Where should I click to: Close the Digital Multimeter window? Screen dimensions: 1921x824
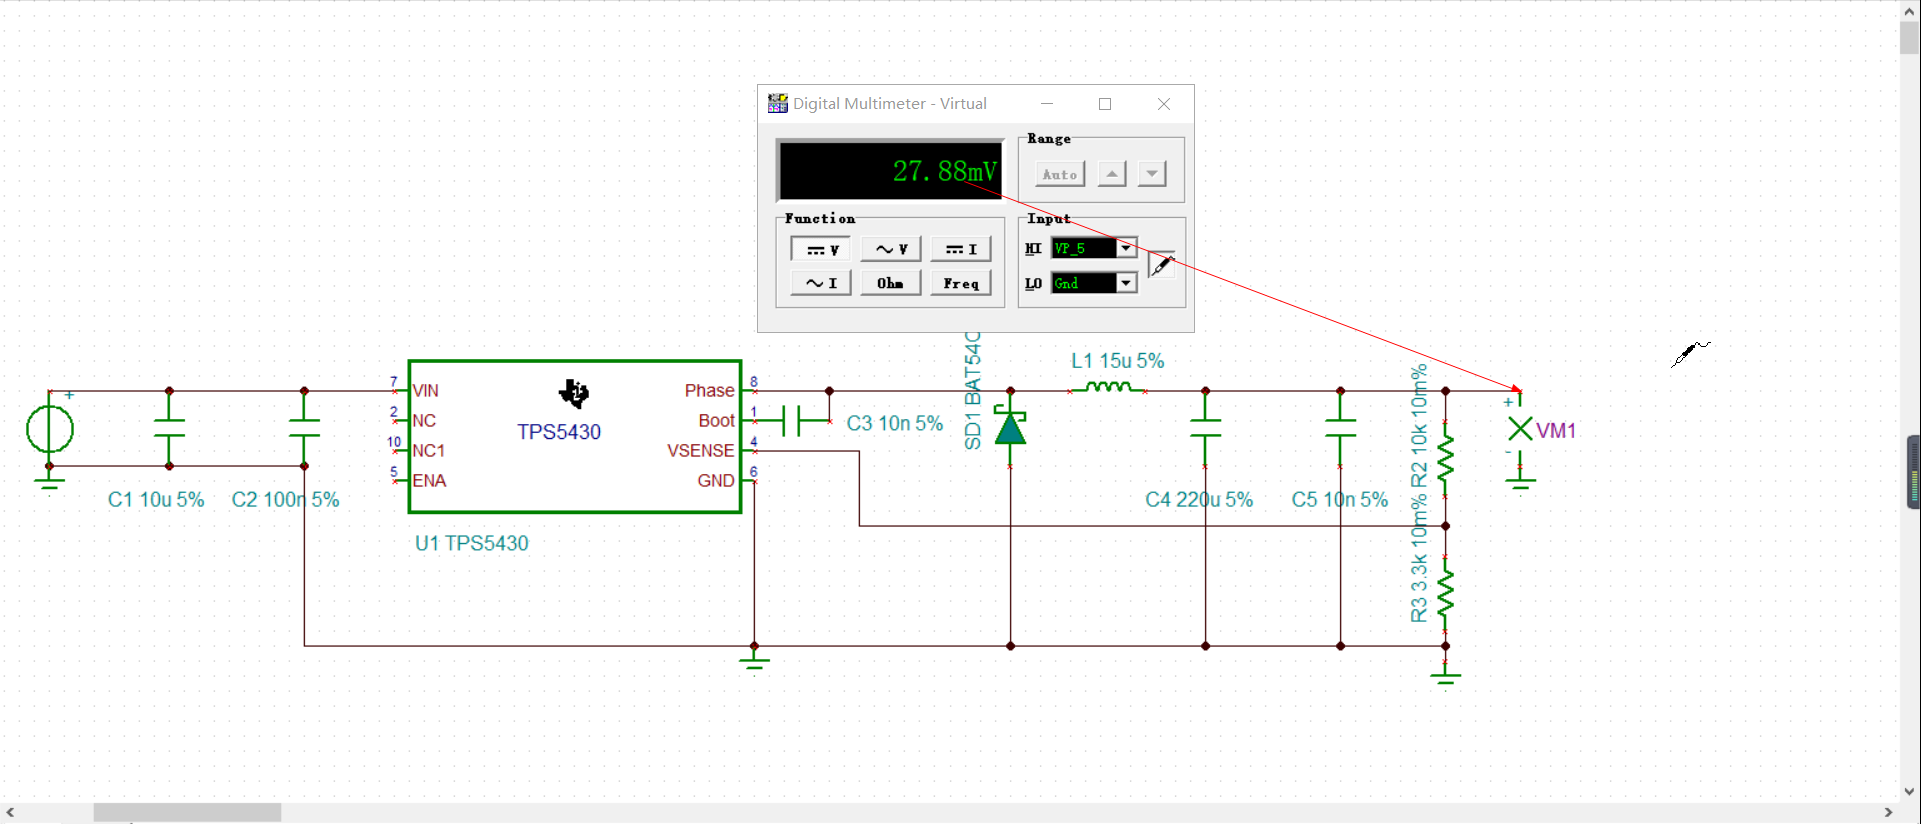1164,104
